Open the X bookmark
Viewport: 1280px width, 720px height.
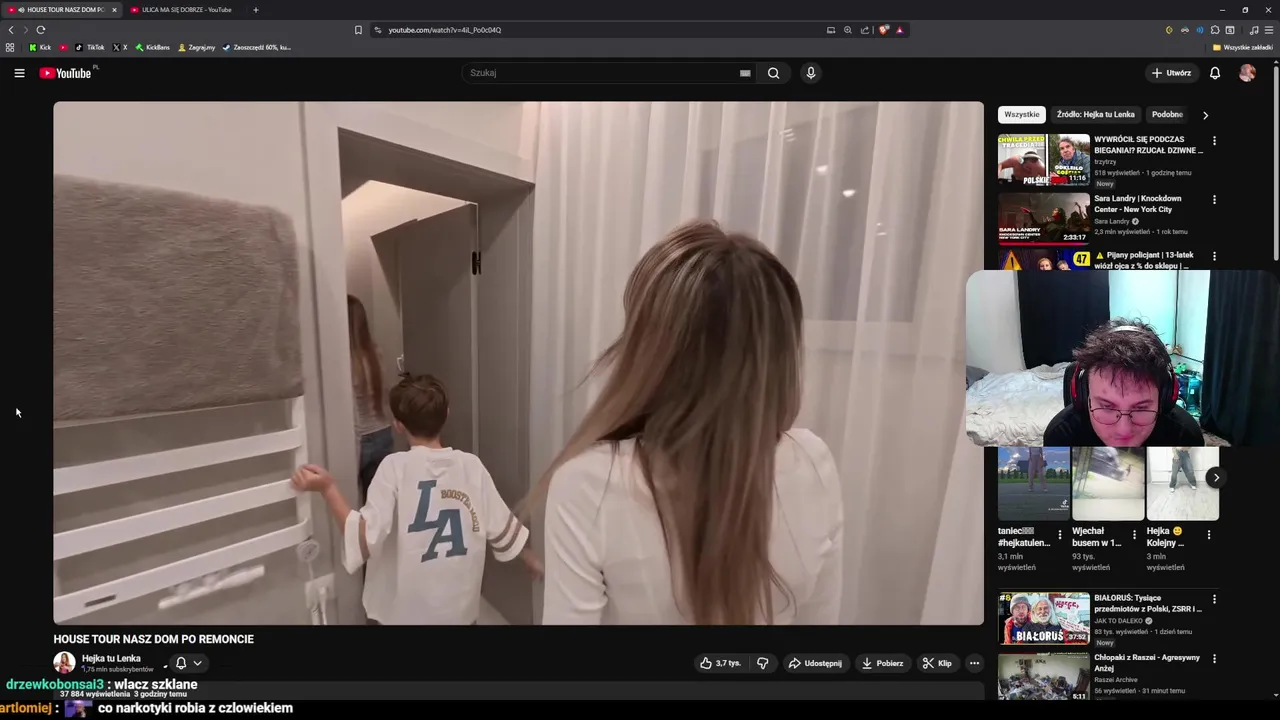pyautogui.click(x=120, y=47)
